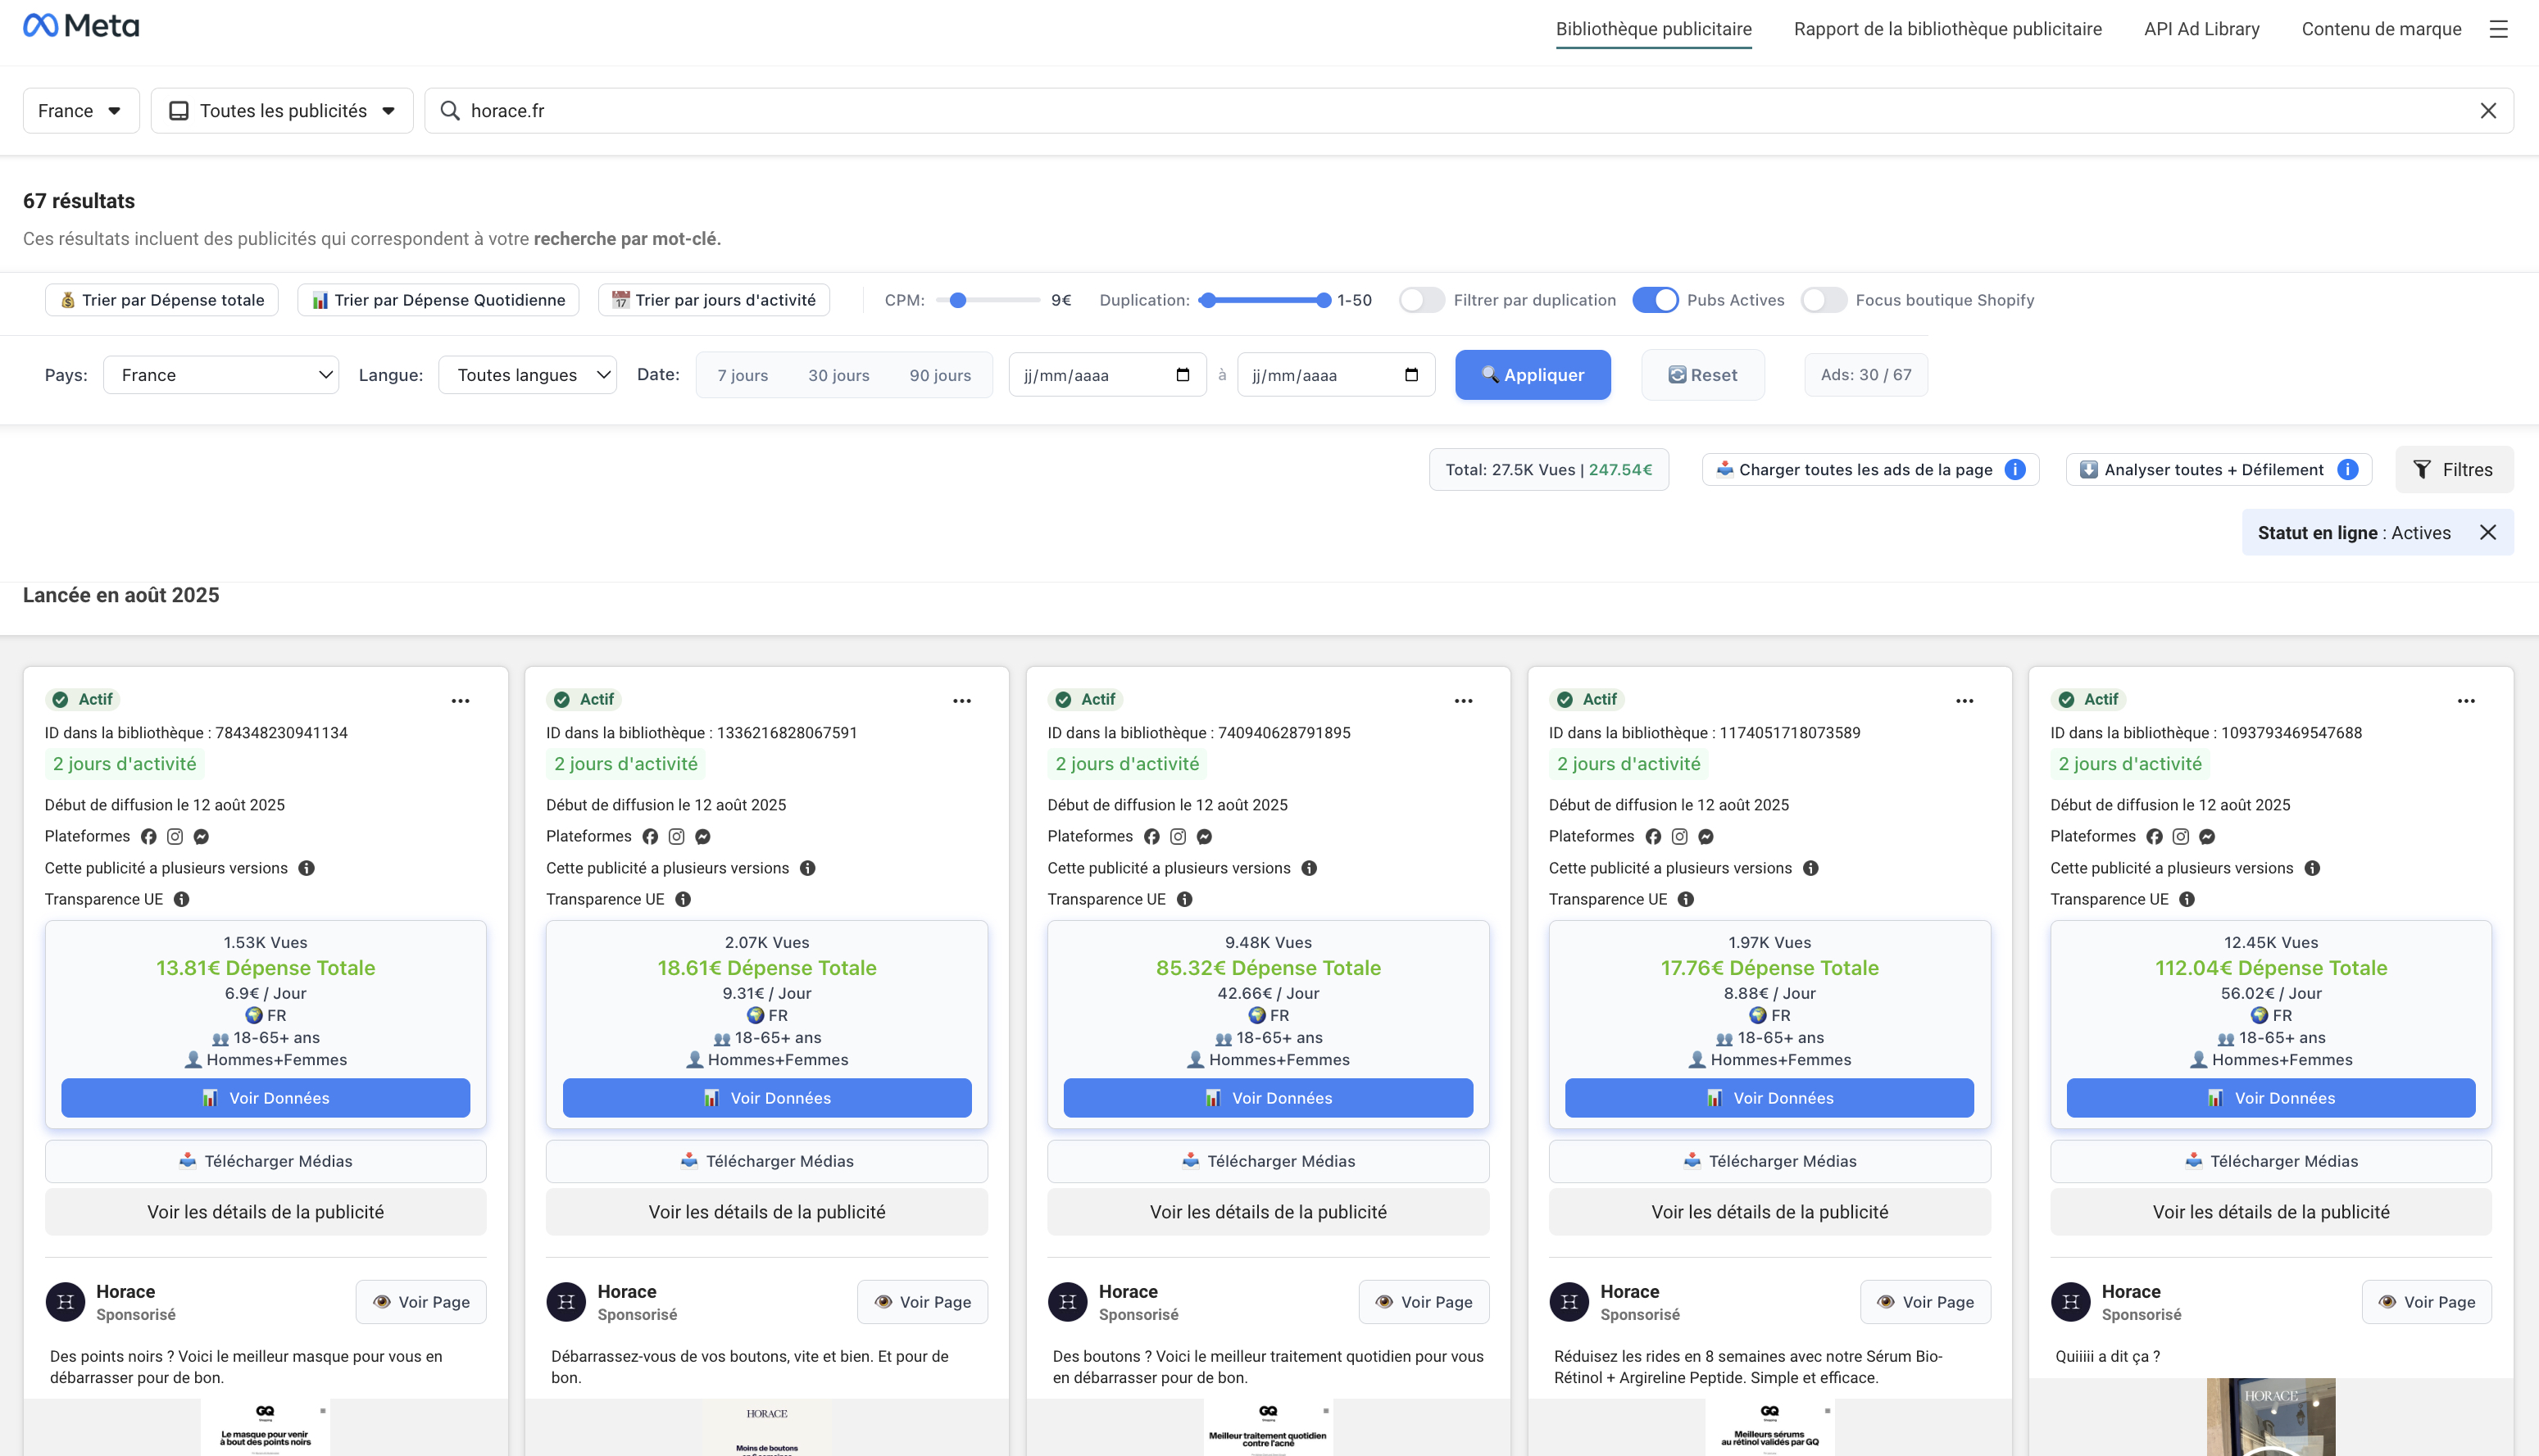Click the Reset button
This screenshot has height=1456, width=2539.
tap(1703, 375)
